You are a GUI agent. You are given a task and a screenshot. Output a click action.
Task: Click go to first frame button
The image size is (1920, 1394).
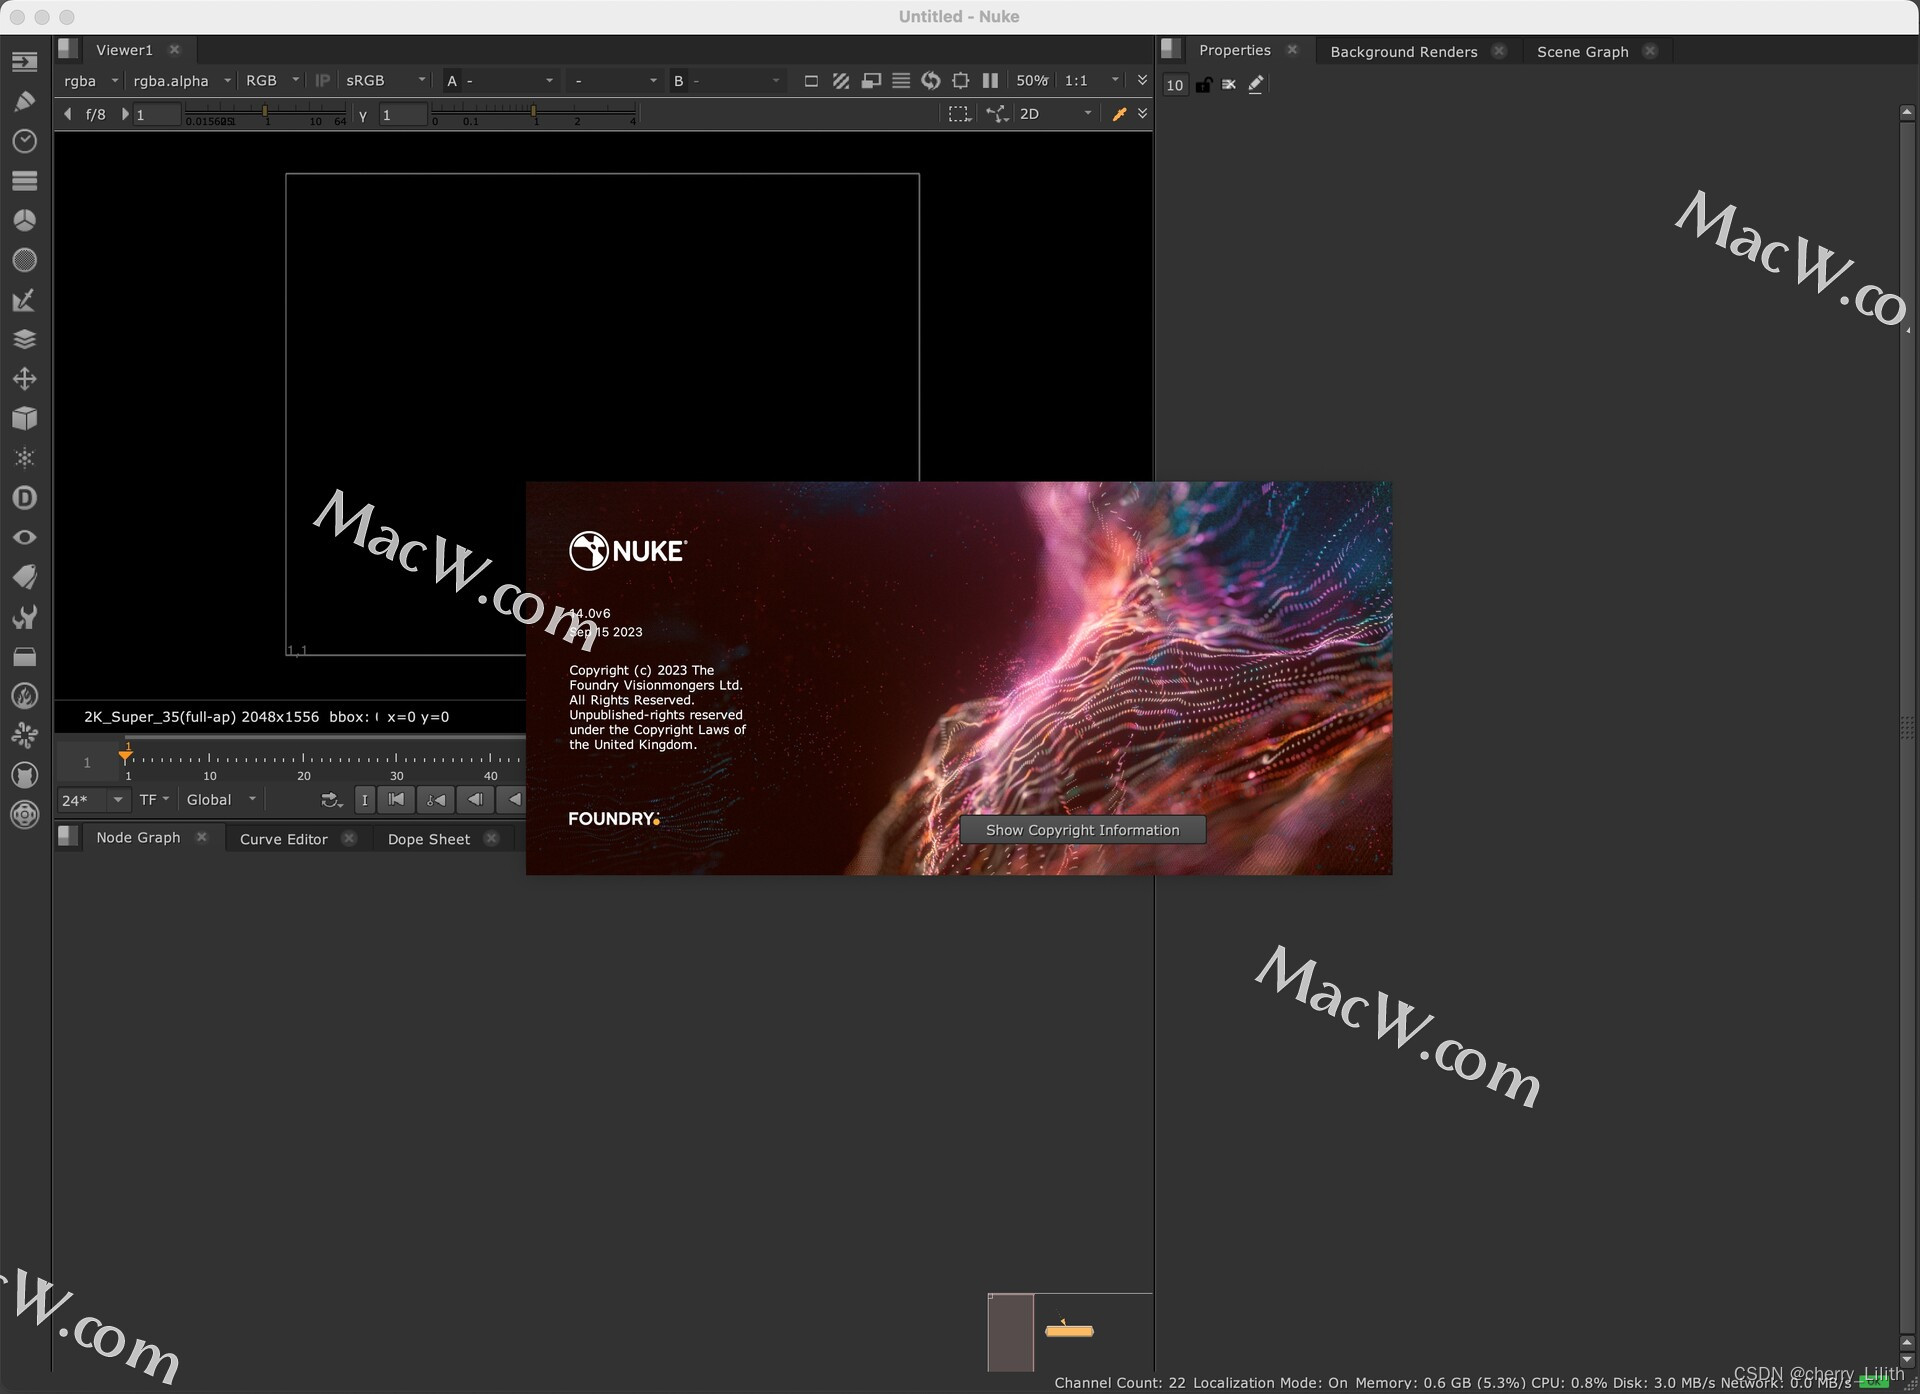pyautogui.click(x=396, y=800)
